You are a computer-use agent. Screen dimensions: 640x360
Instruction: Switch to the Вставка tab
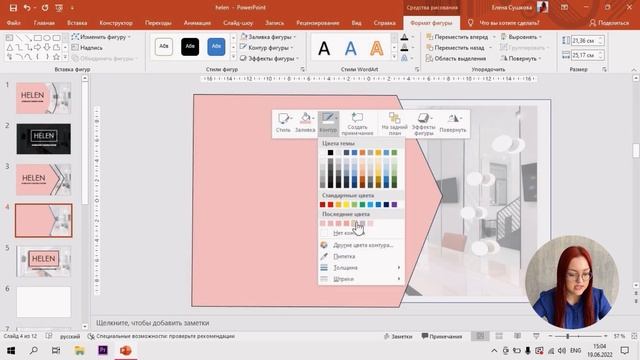pos(77,23)
